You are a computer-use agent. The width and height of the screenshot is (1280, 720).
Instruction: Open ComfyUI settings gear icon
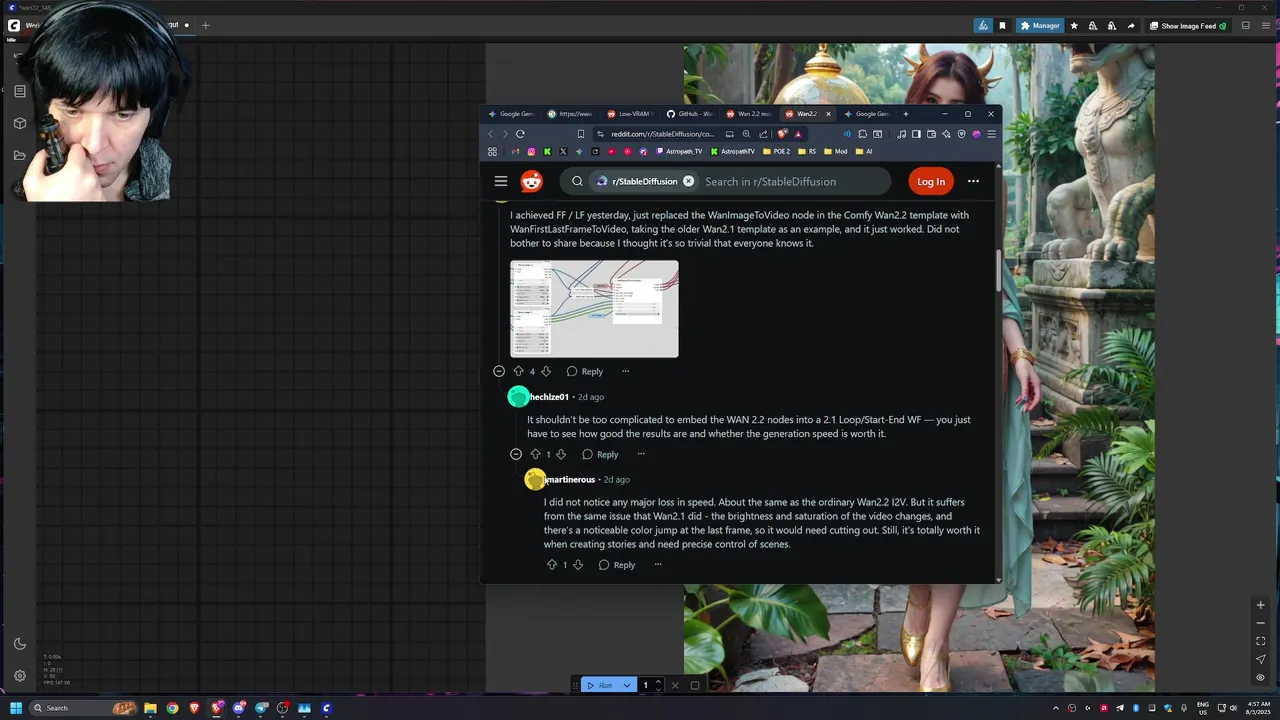point(19,676)
